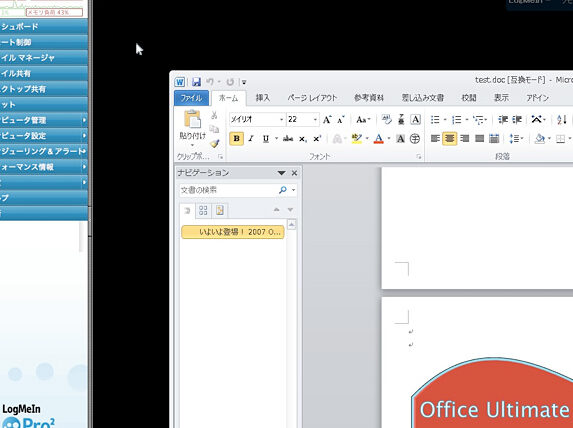Click the Character Border boxed A icon
573x428 pixels.
pos(415,120)
